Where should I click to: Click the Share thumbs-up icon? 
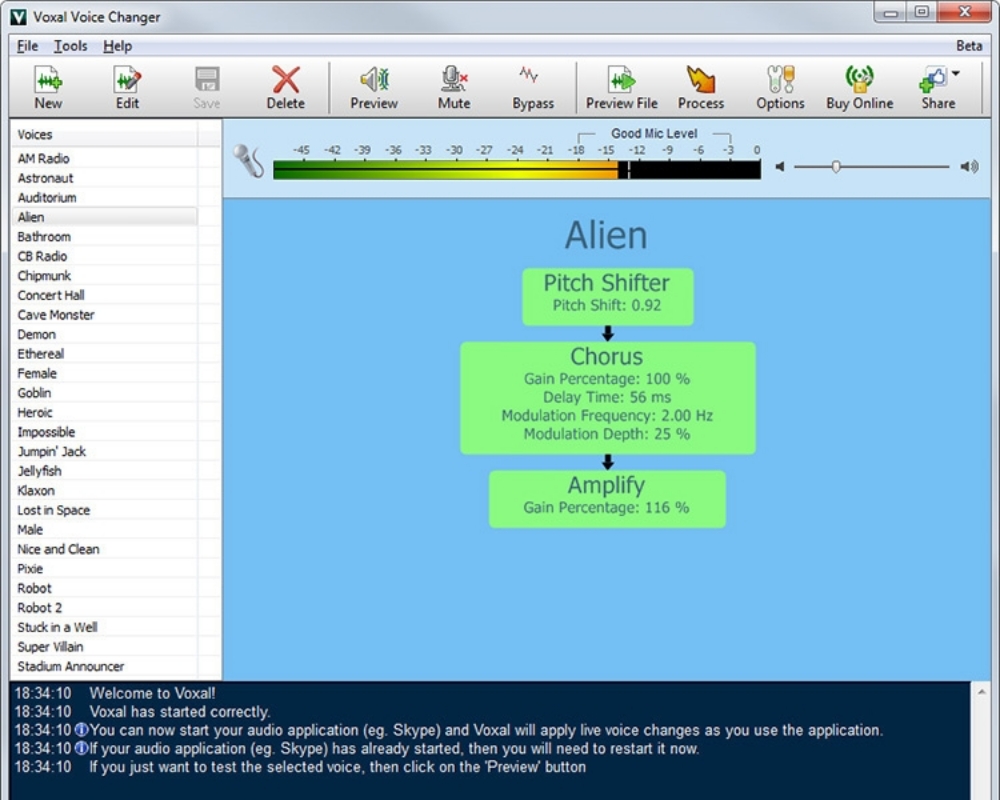(x=933, y=80)
